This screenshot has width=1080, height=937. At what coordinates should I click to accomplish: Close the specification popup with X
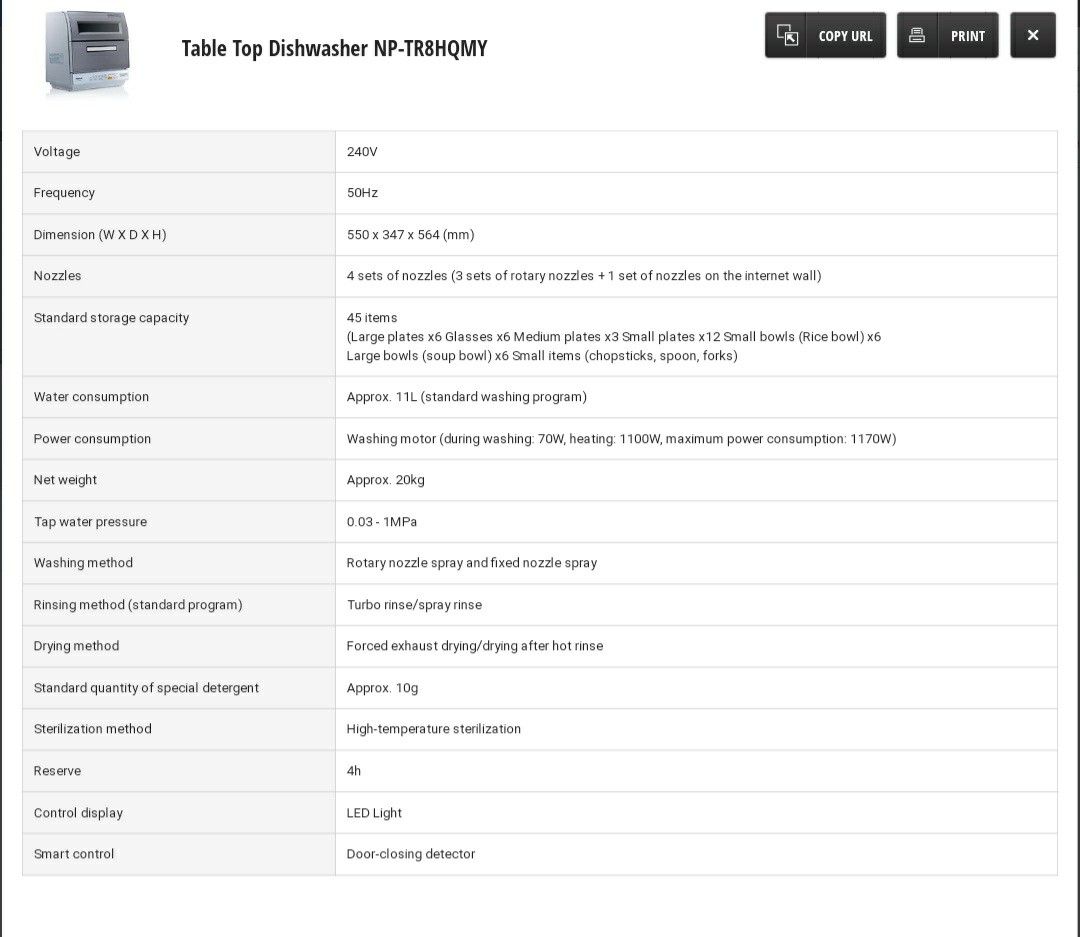click(1033, 36)
